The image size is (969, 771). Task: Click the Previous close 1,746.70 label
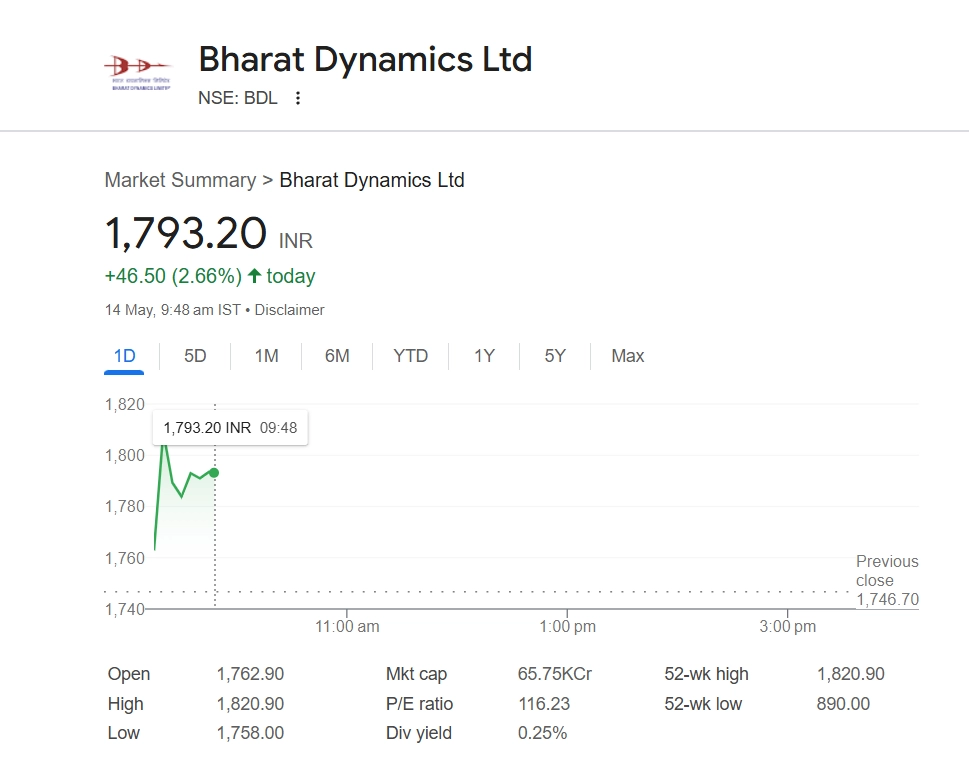(x=886, y=581)
